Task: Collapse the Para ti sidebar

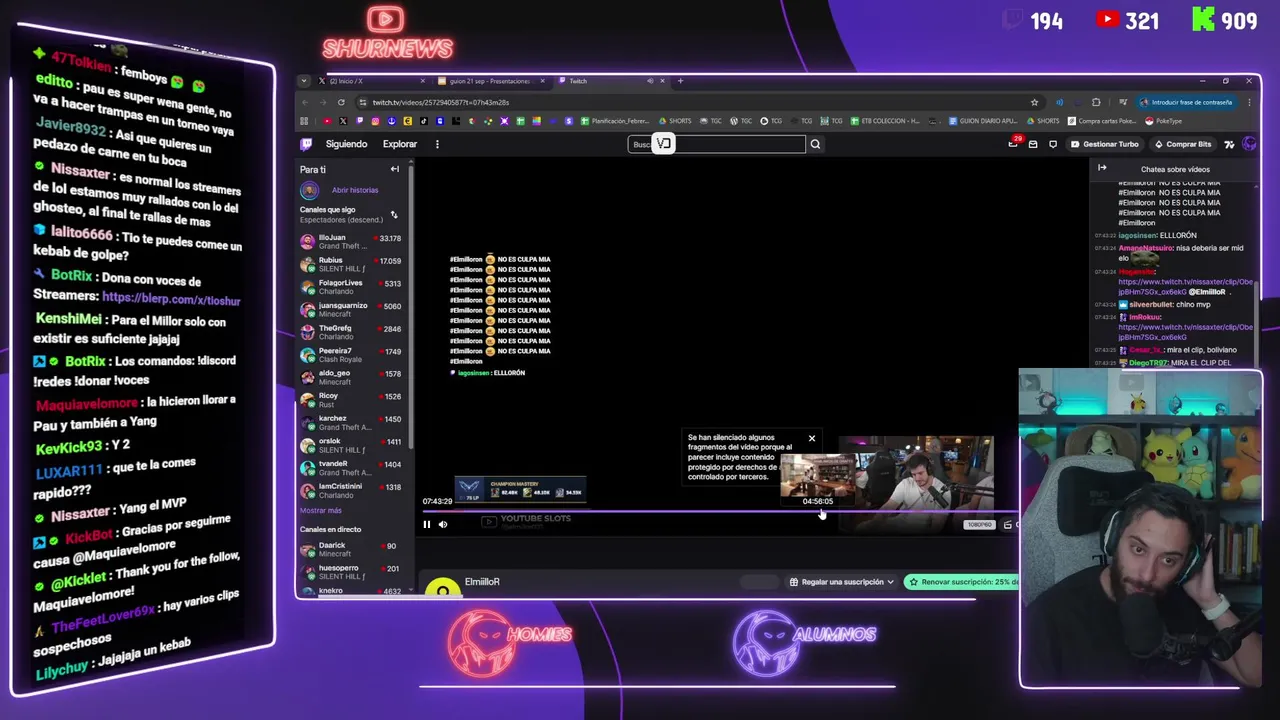Action: [x=394, y=169]
